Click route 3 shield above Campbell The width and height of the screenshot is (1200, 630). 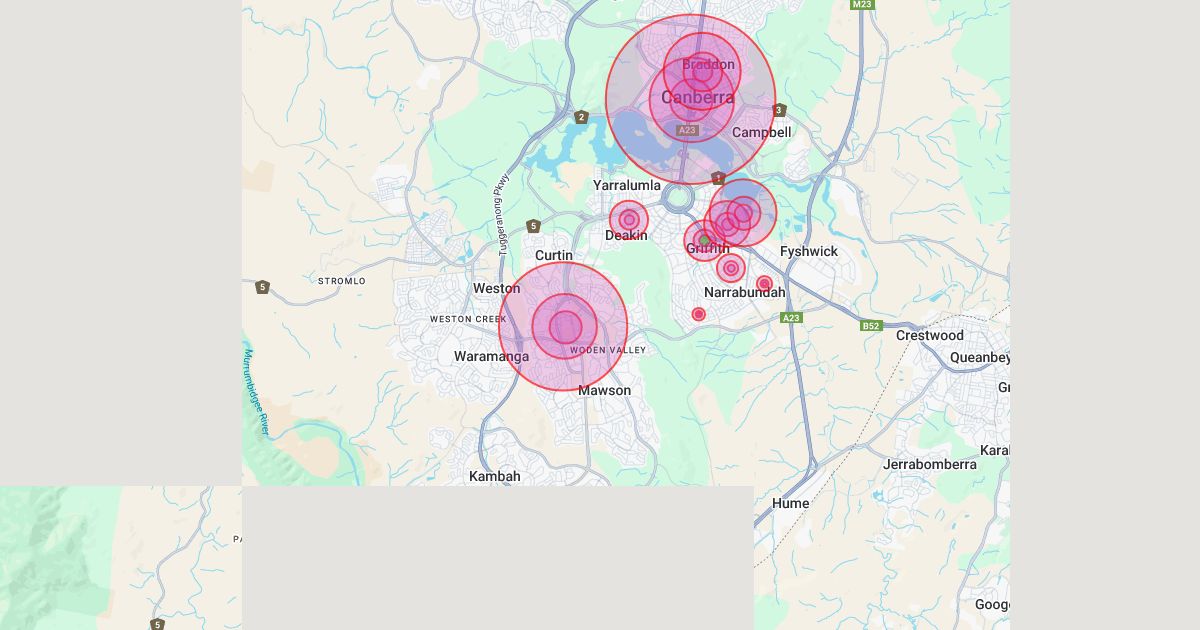click(779, 111)
